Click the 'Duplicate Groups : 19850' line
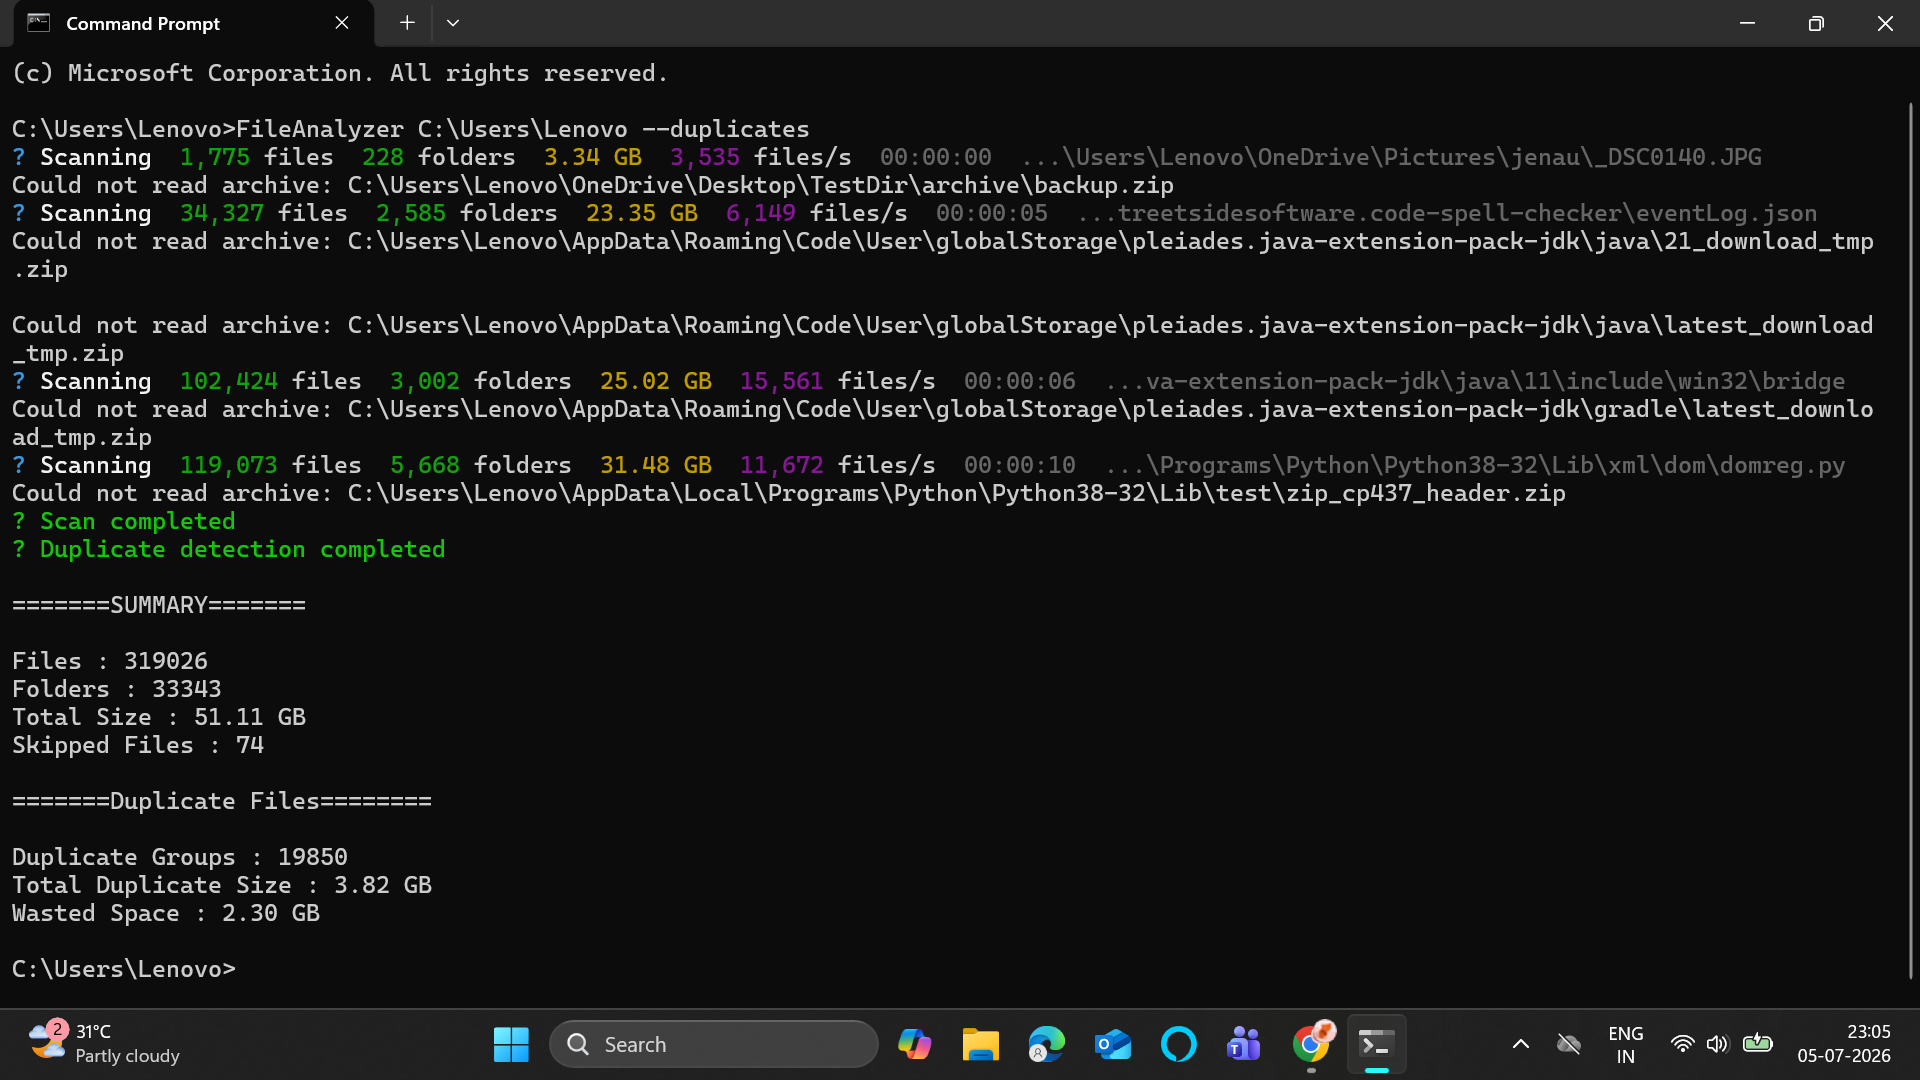The image size is (1920, 1080). coord(180,857)
